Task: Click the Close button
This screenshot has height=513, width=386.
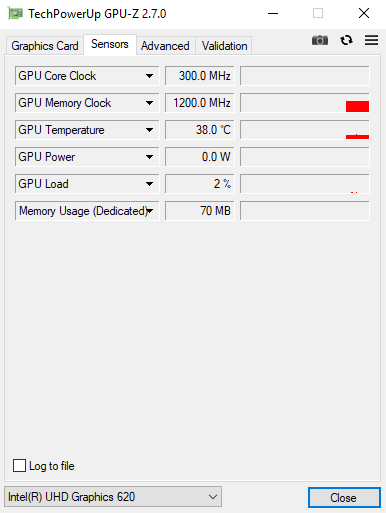Action: tap(344, 498)
